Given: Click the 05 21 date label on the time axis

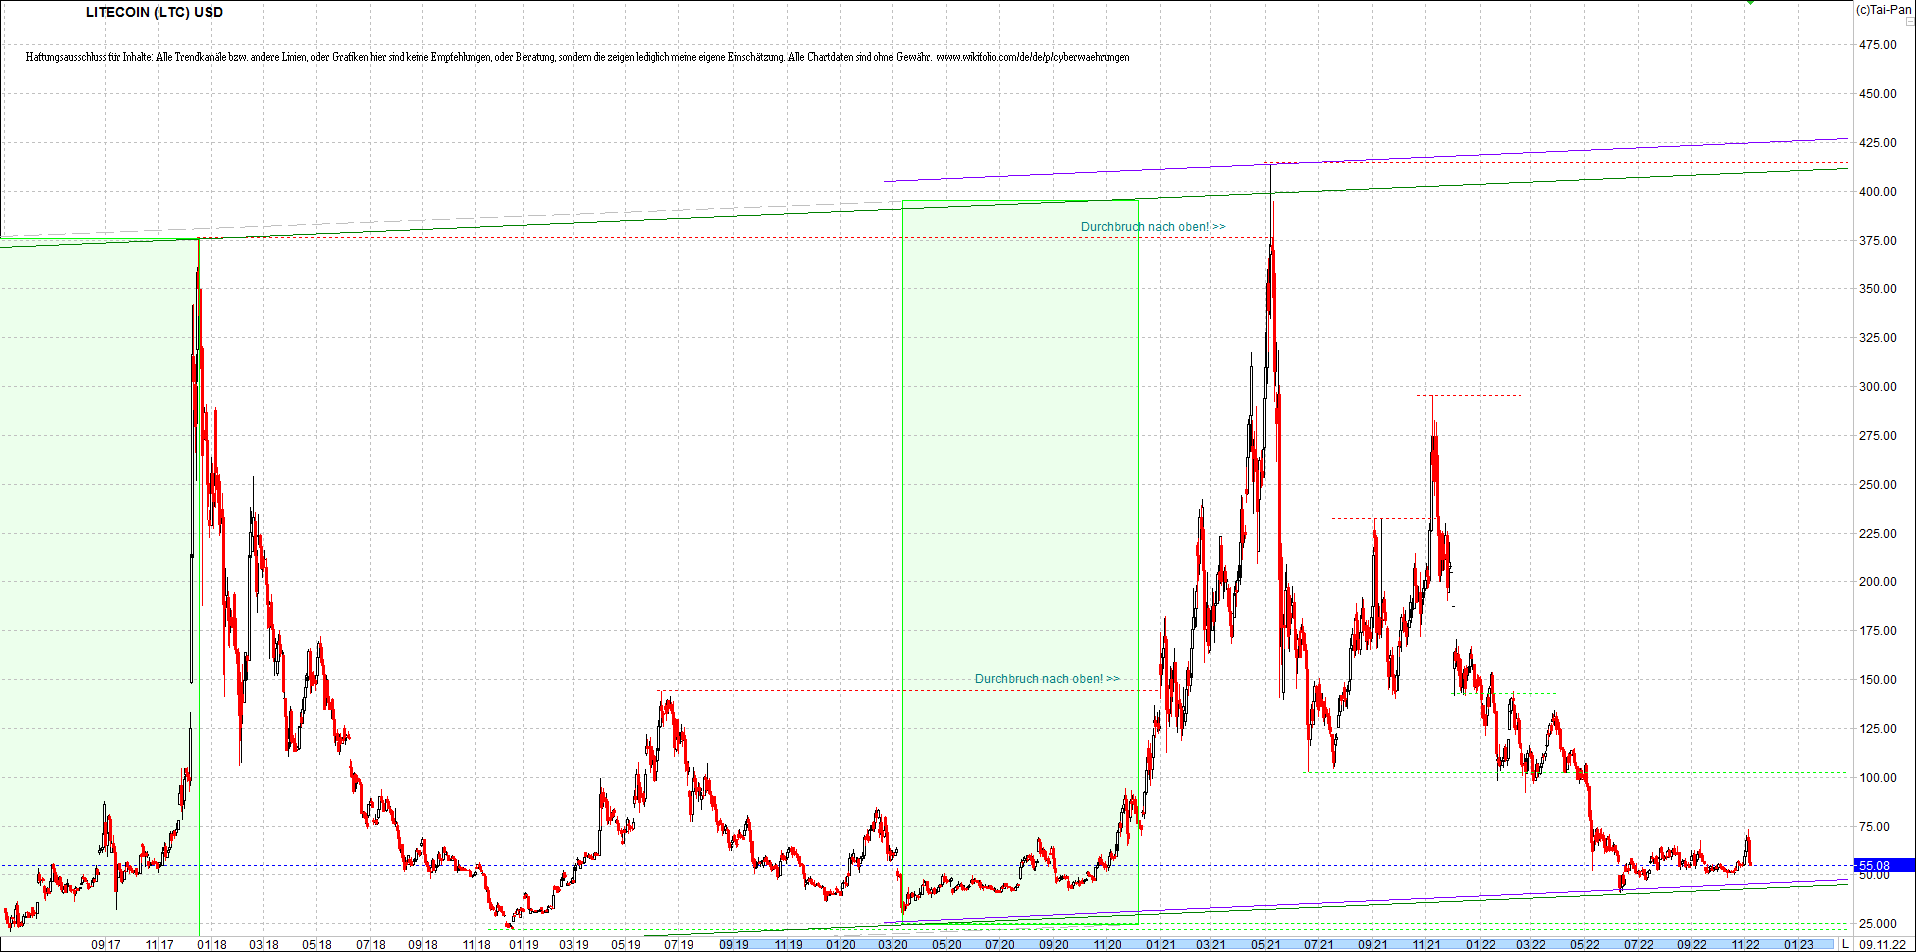Looking at the screenshot, I should 1266,944.
